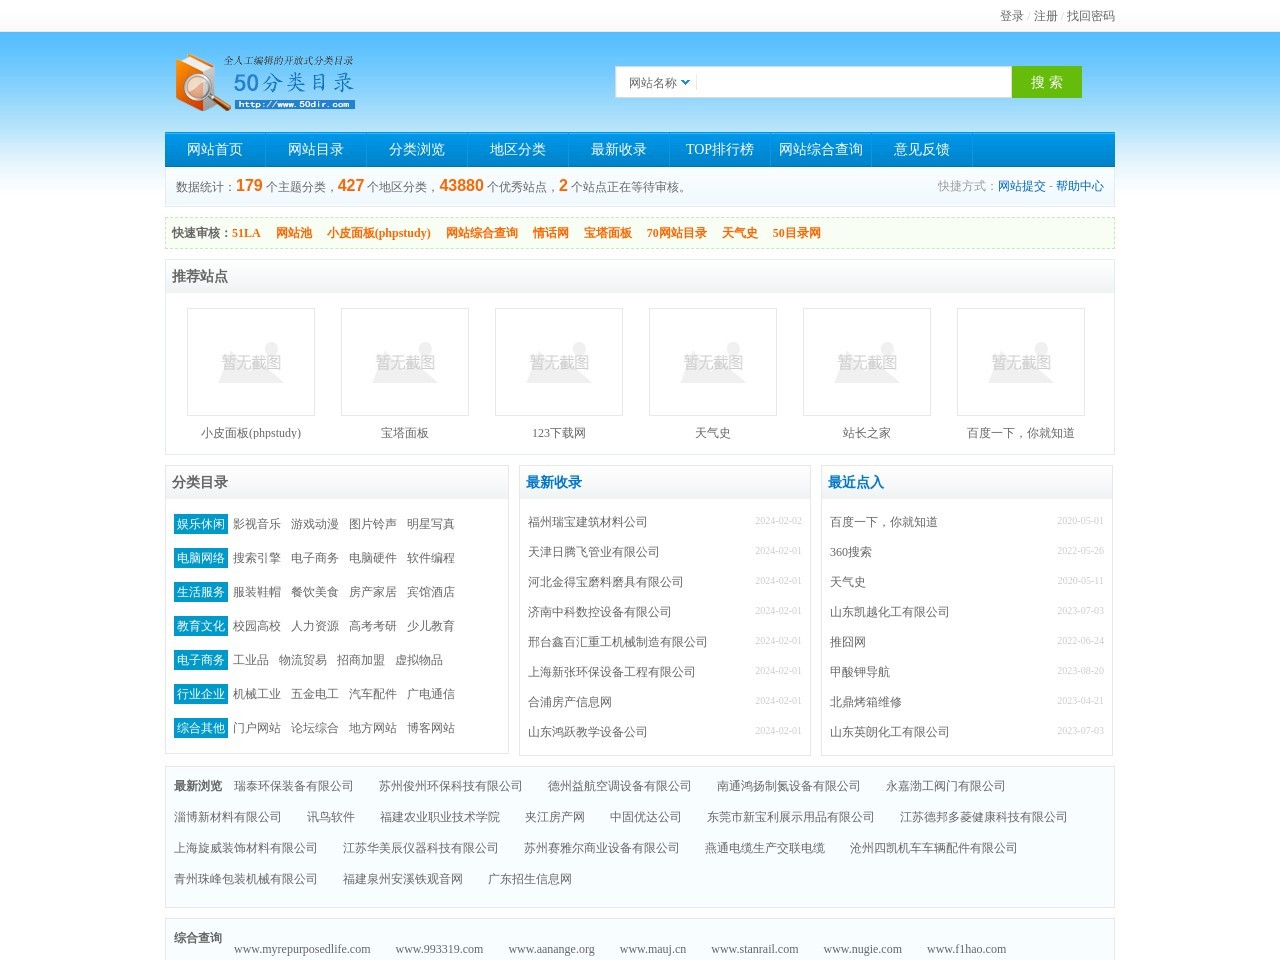Open the 电子商务 category section

point(199,660)
